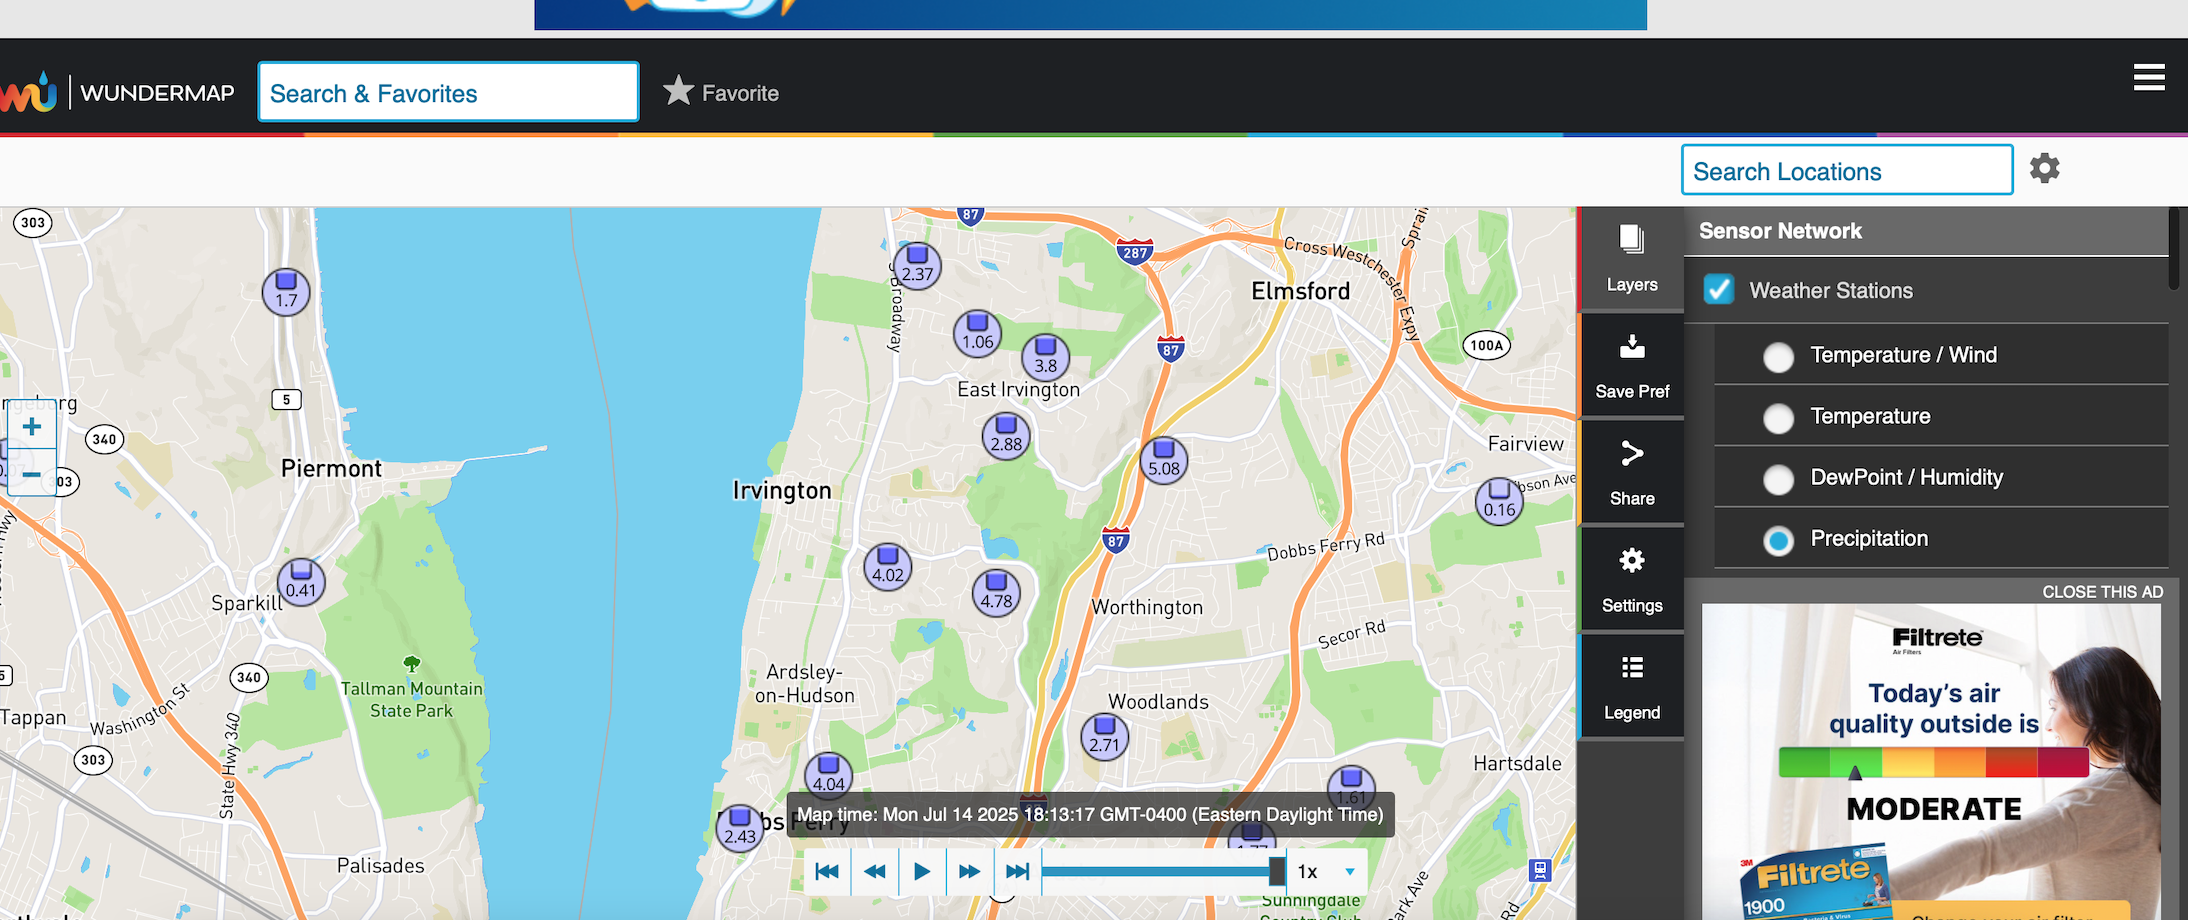Skip to last frame of map animation
Viewport: 2188px width, 920px height.
pos(1017,871)
